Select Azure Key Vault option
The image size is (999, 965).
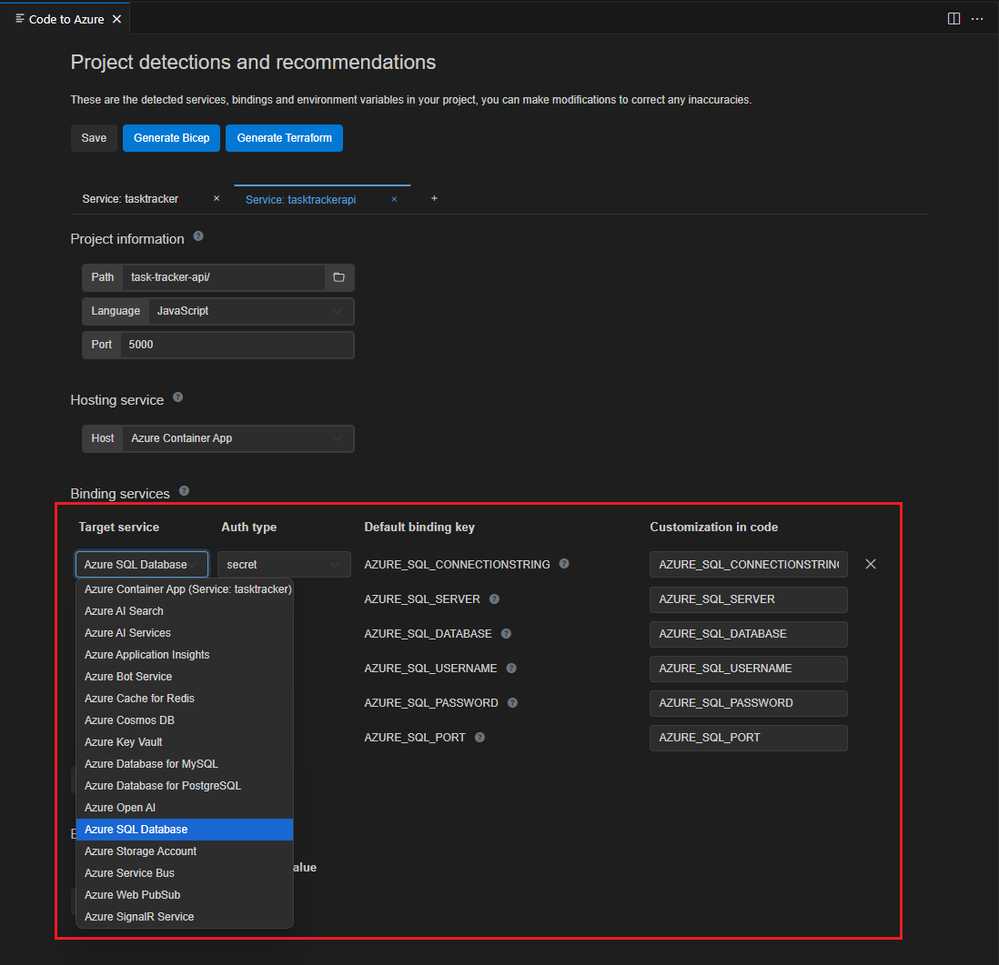pos(185,742)
